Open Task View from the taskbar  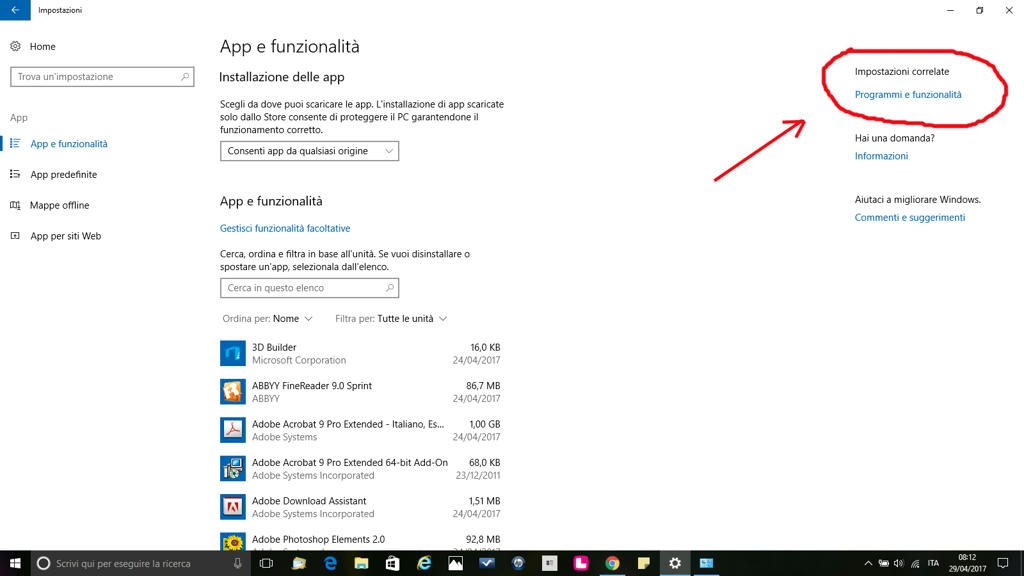(266, 564)
